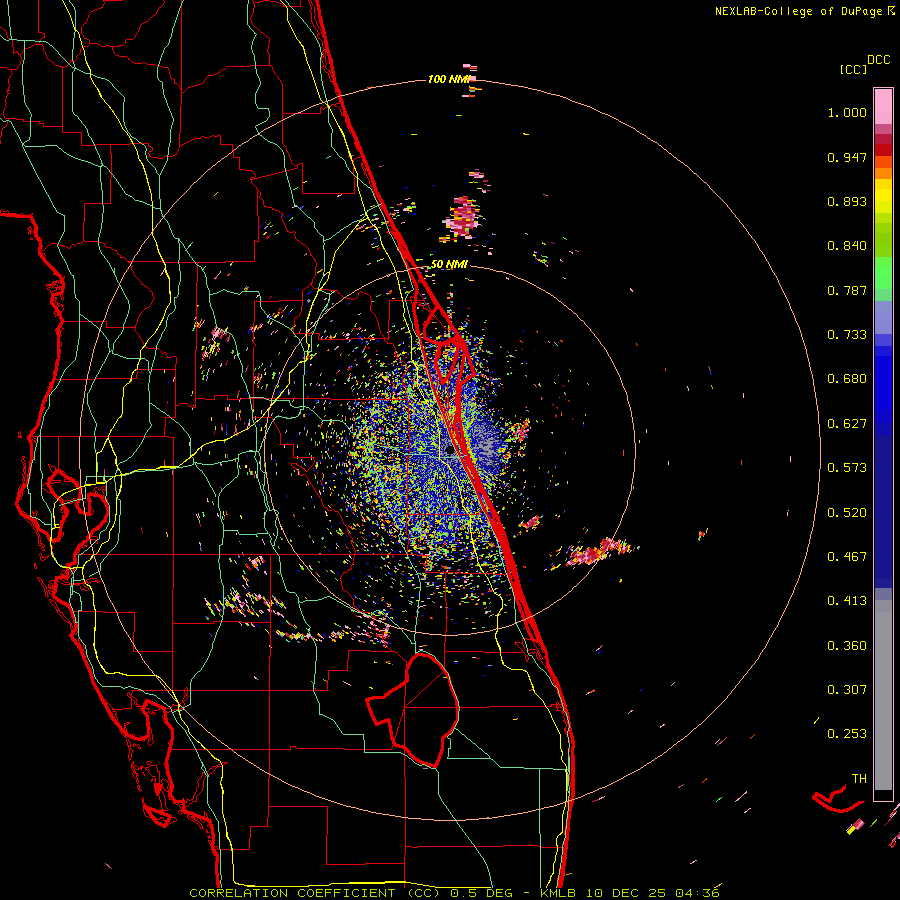
Task: Click the large pink echo north of 50 NMI
Action: coord(462,218)
